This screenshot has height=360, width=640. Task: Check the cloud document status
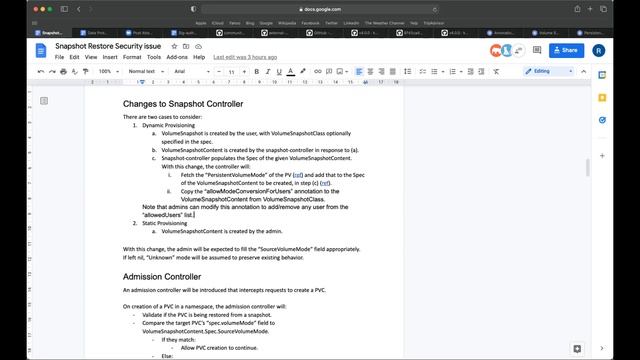click(198, 47)
